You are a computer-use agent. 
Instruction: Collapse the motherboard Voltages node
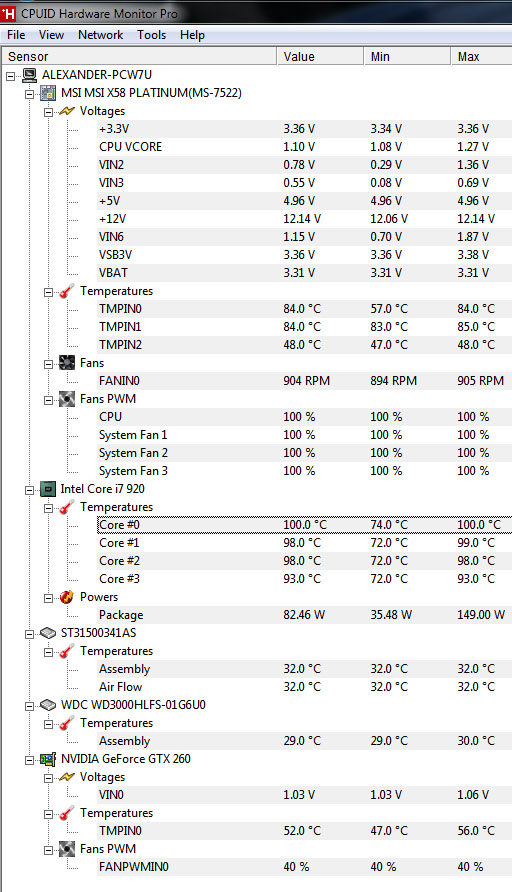coord(48,112)
